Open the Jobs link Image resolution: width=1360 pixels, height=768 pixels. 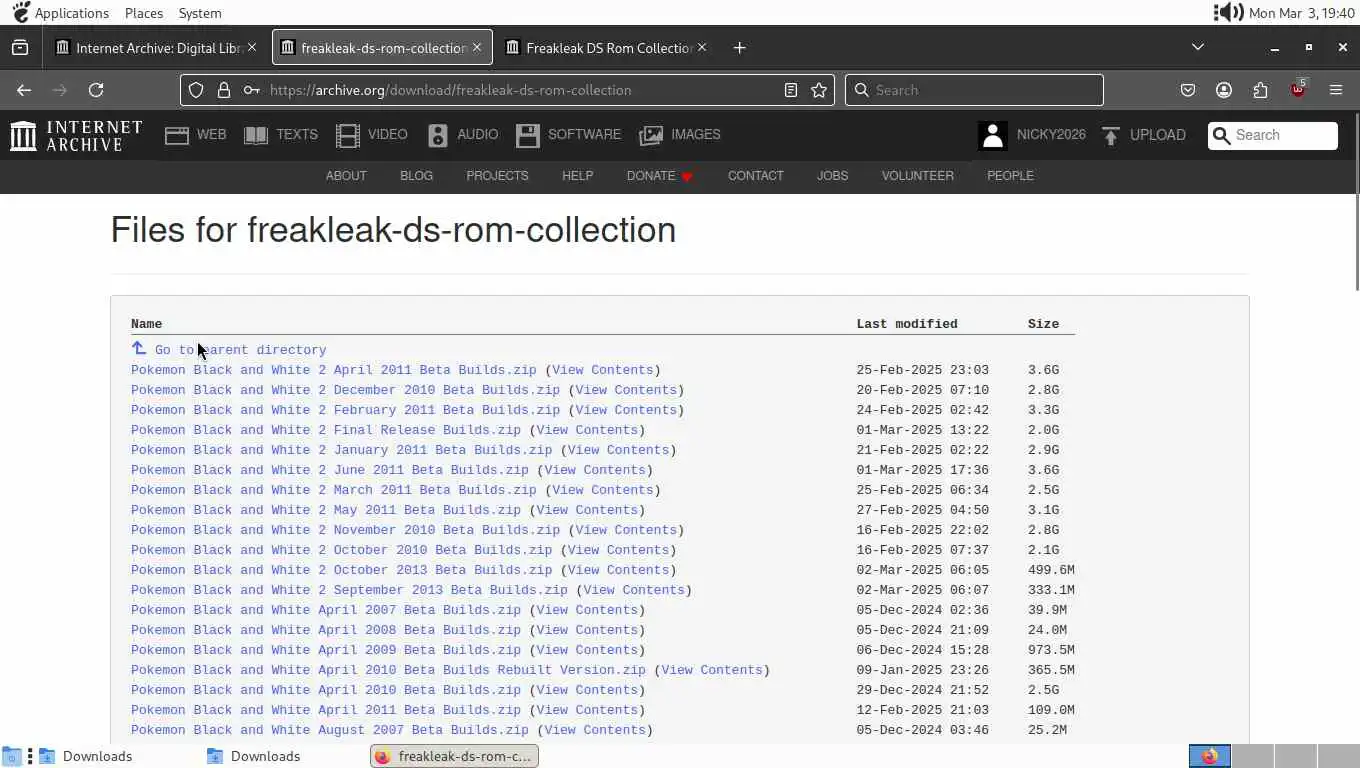click(x=832, y=176)
